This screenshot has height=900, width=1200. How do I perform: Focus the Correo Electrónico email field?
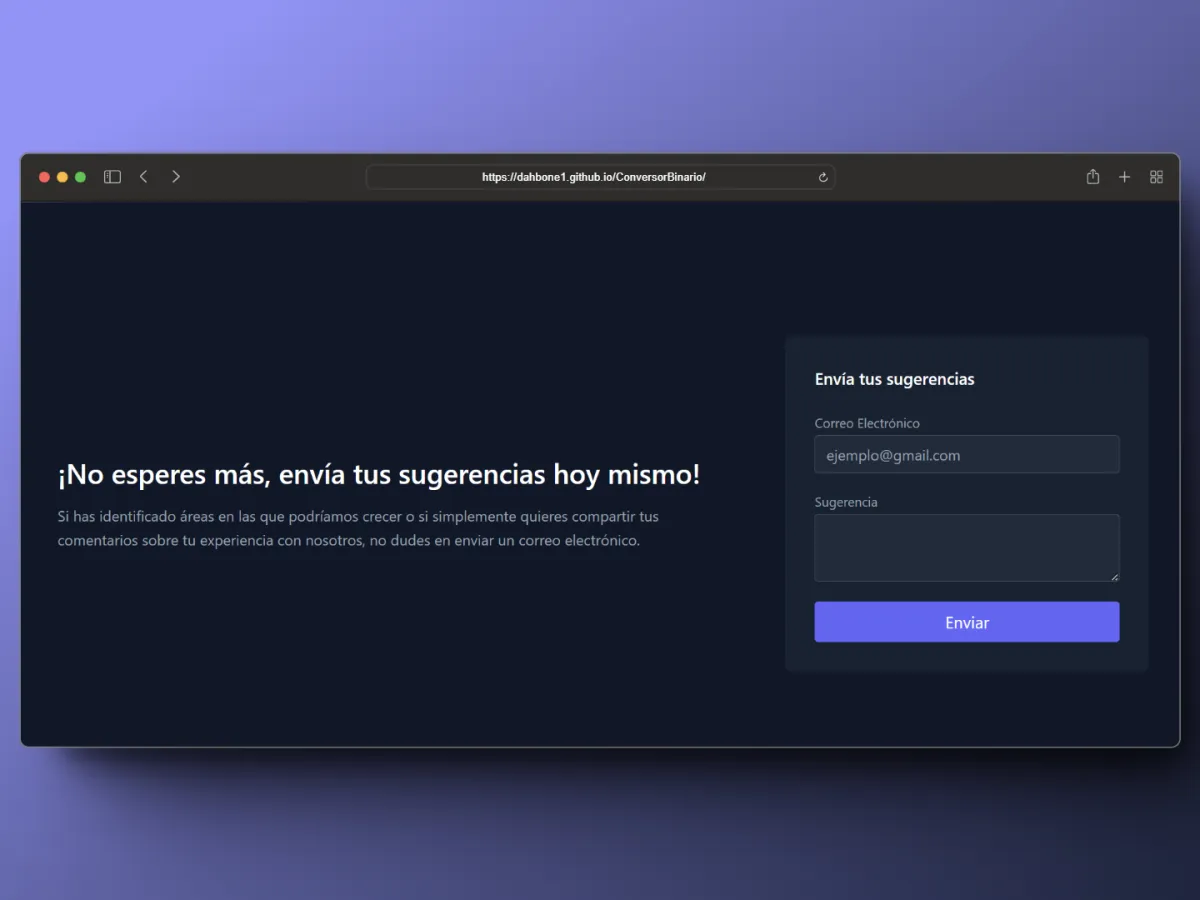click(x=967, y=454)
